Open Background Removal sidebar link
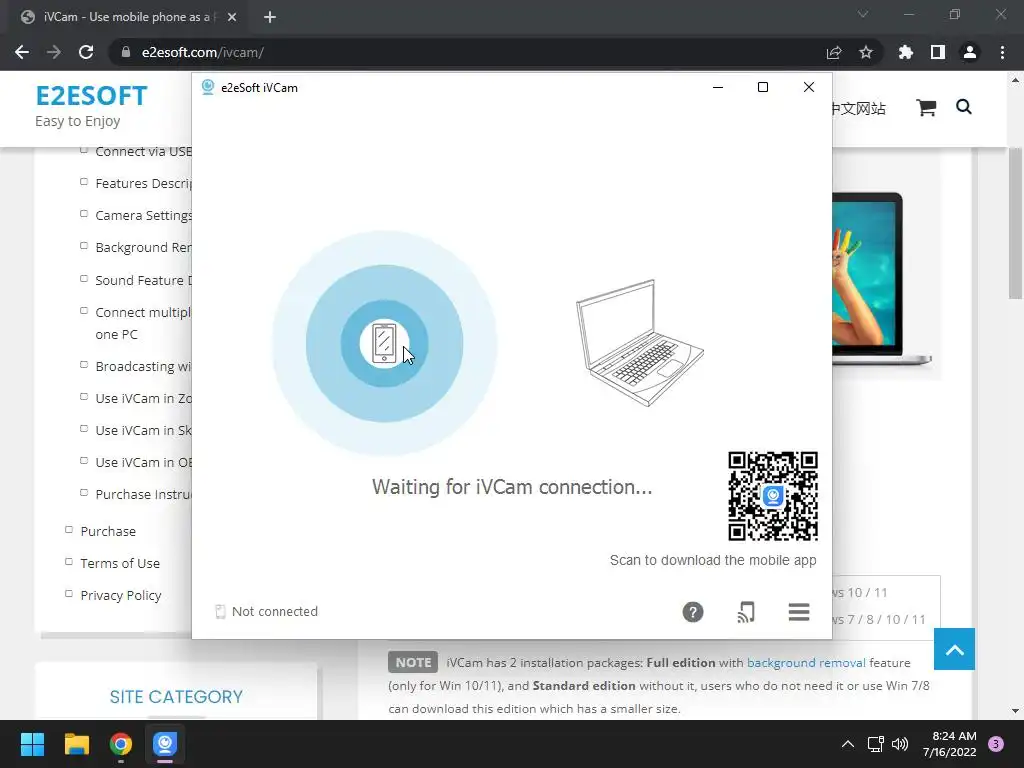 [x=143, y=248]
